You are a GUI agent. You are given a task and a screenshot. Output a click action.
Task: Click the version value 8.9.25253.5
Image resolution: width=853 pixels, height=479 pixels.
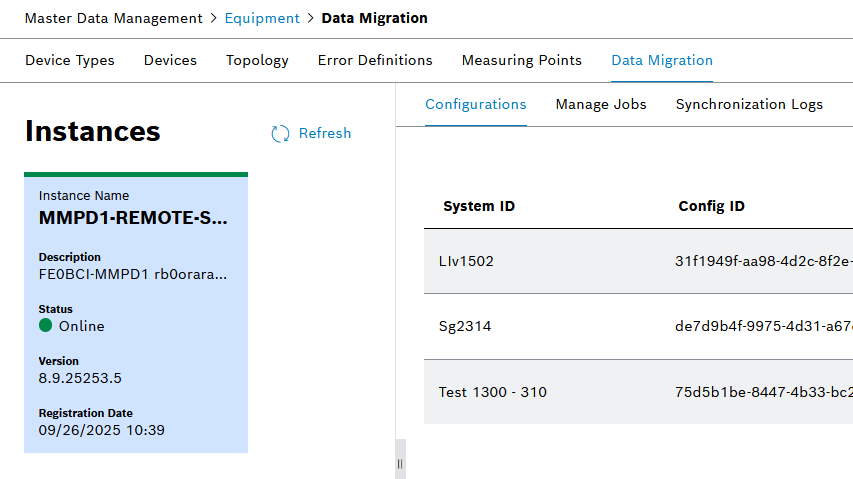click(80, 378)
